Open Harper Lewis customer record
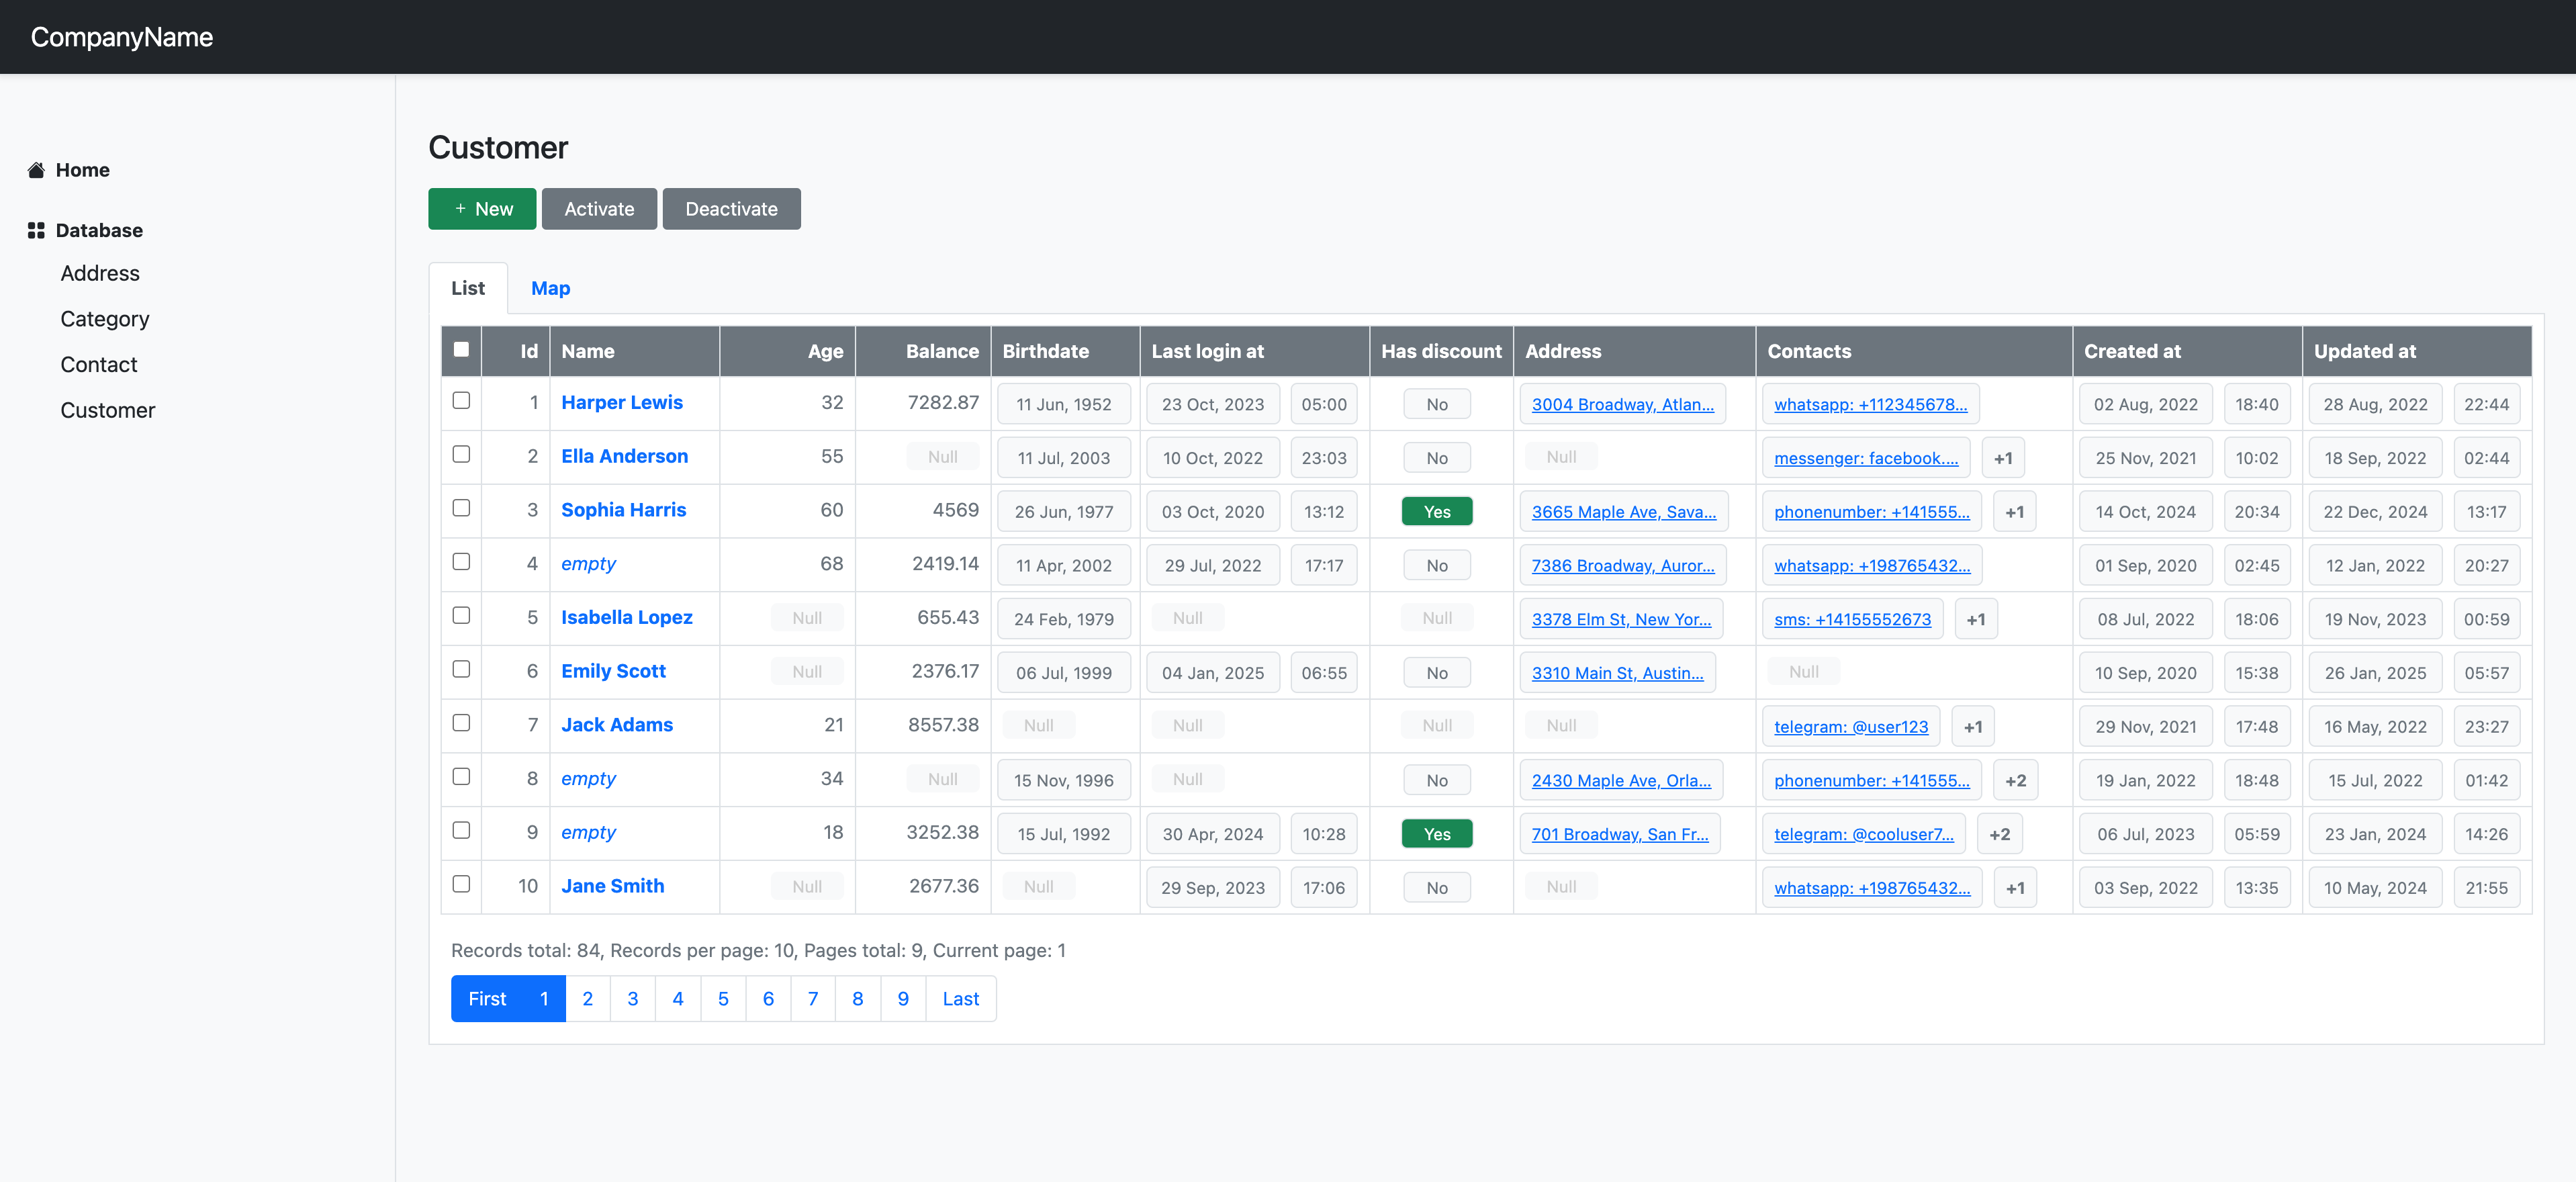This screenshot has width=2576, height=1182. 622,402
